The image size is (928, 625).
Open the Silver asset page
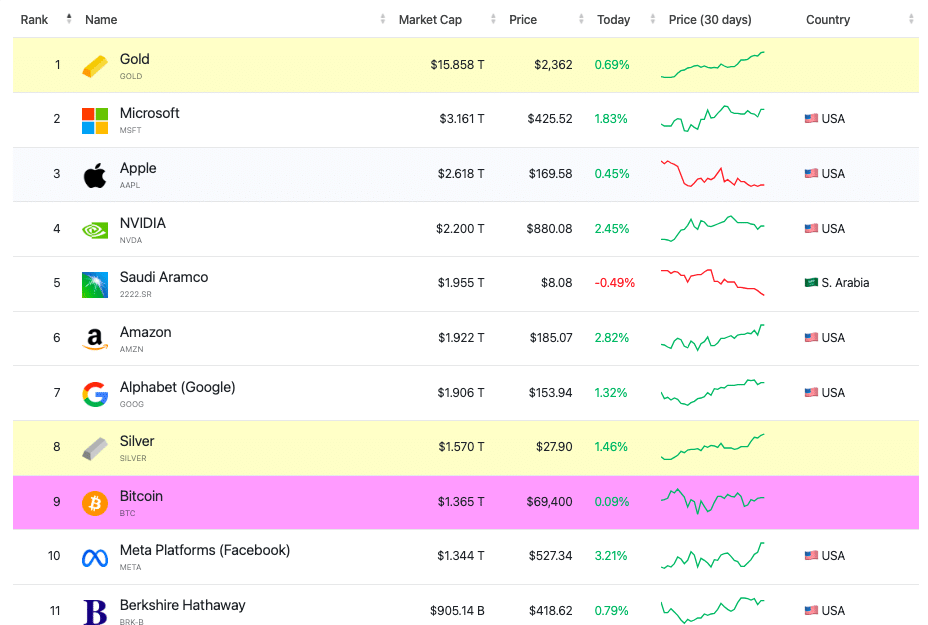coord(137,441)
